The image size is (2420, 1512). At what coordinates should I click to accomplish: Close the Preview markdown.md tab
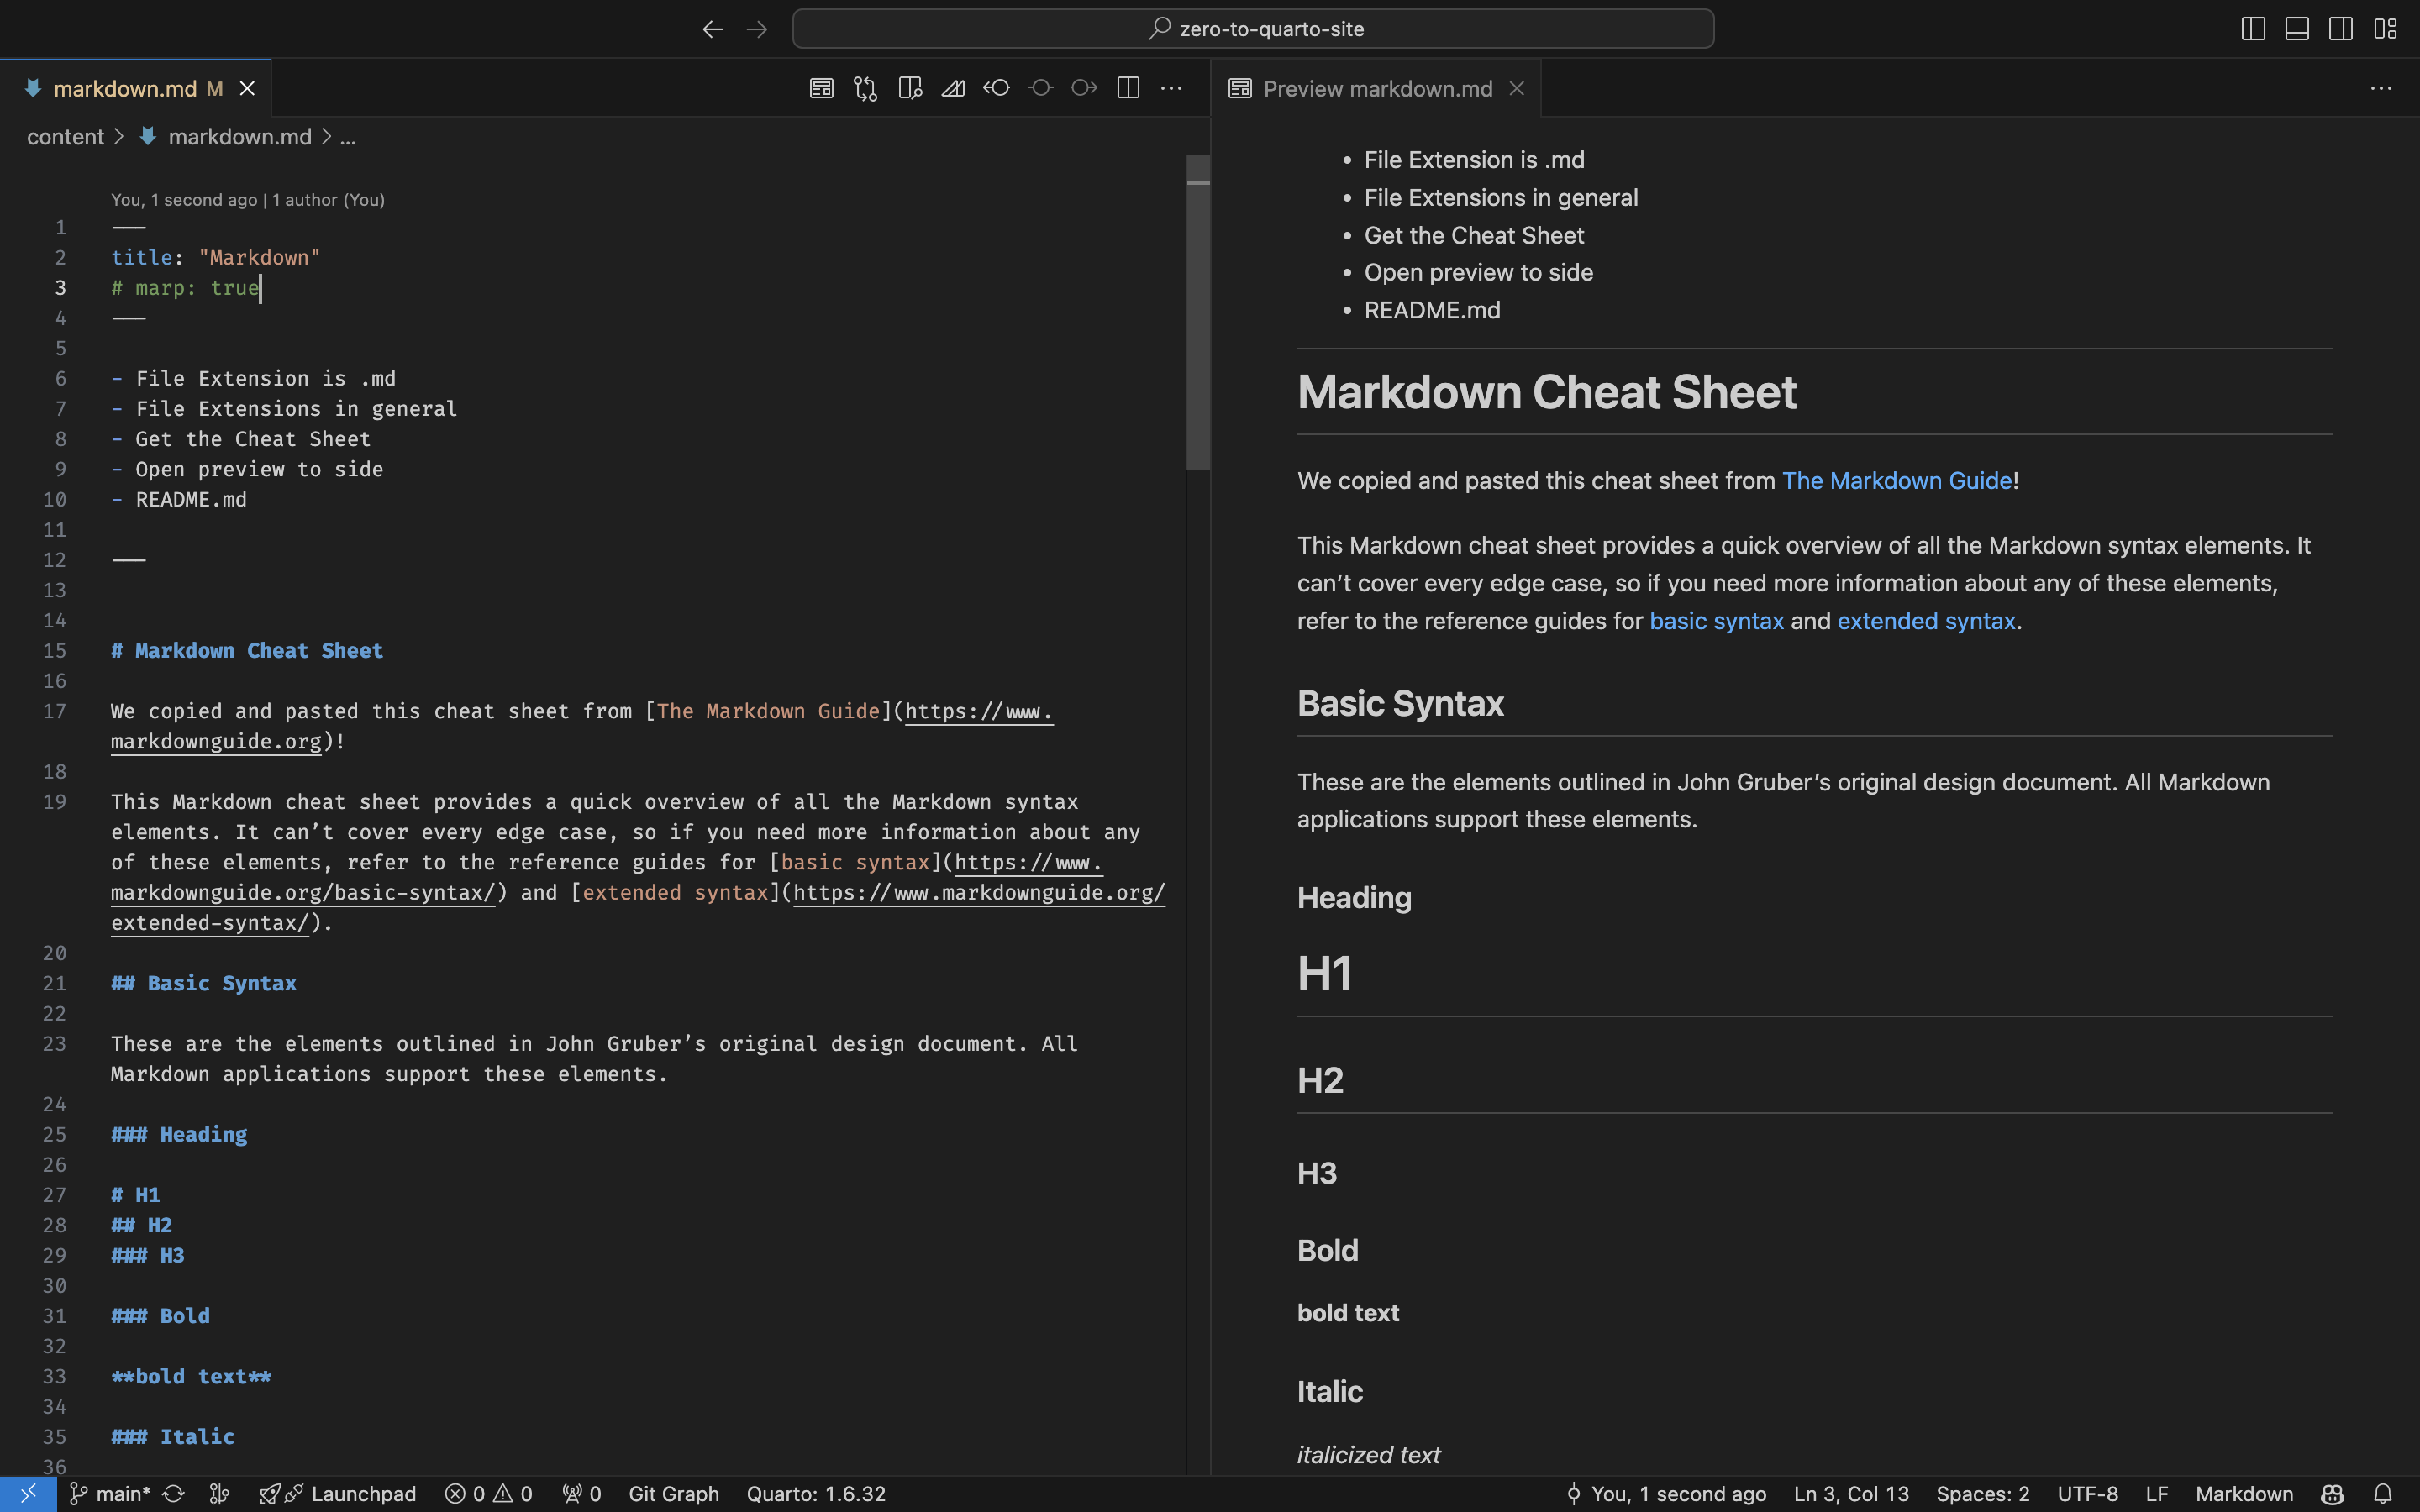pos(1517,89)
